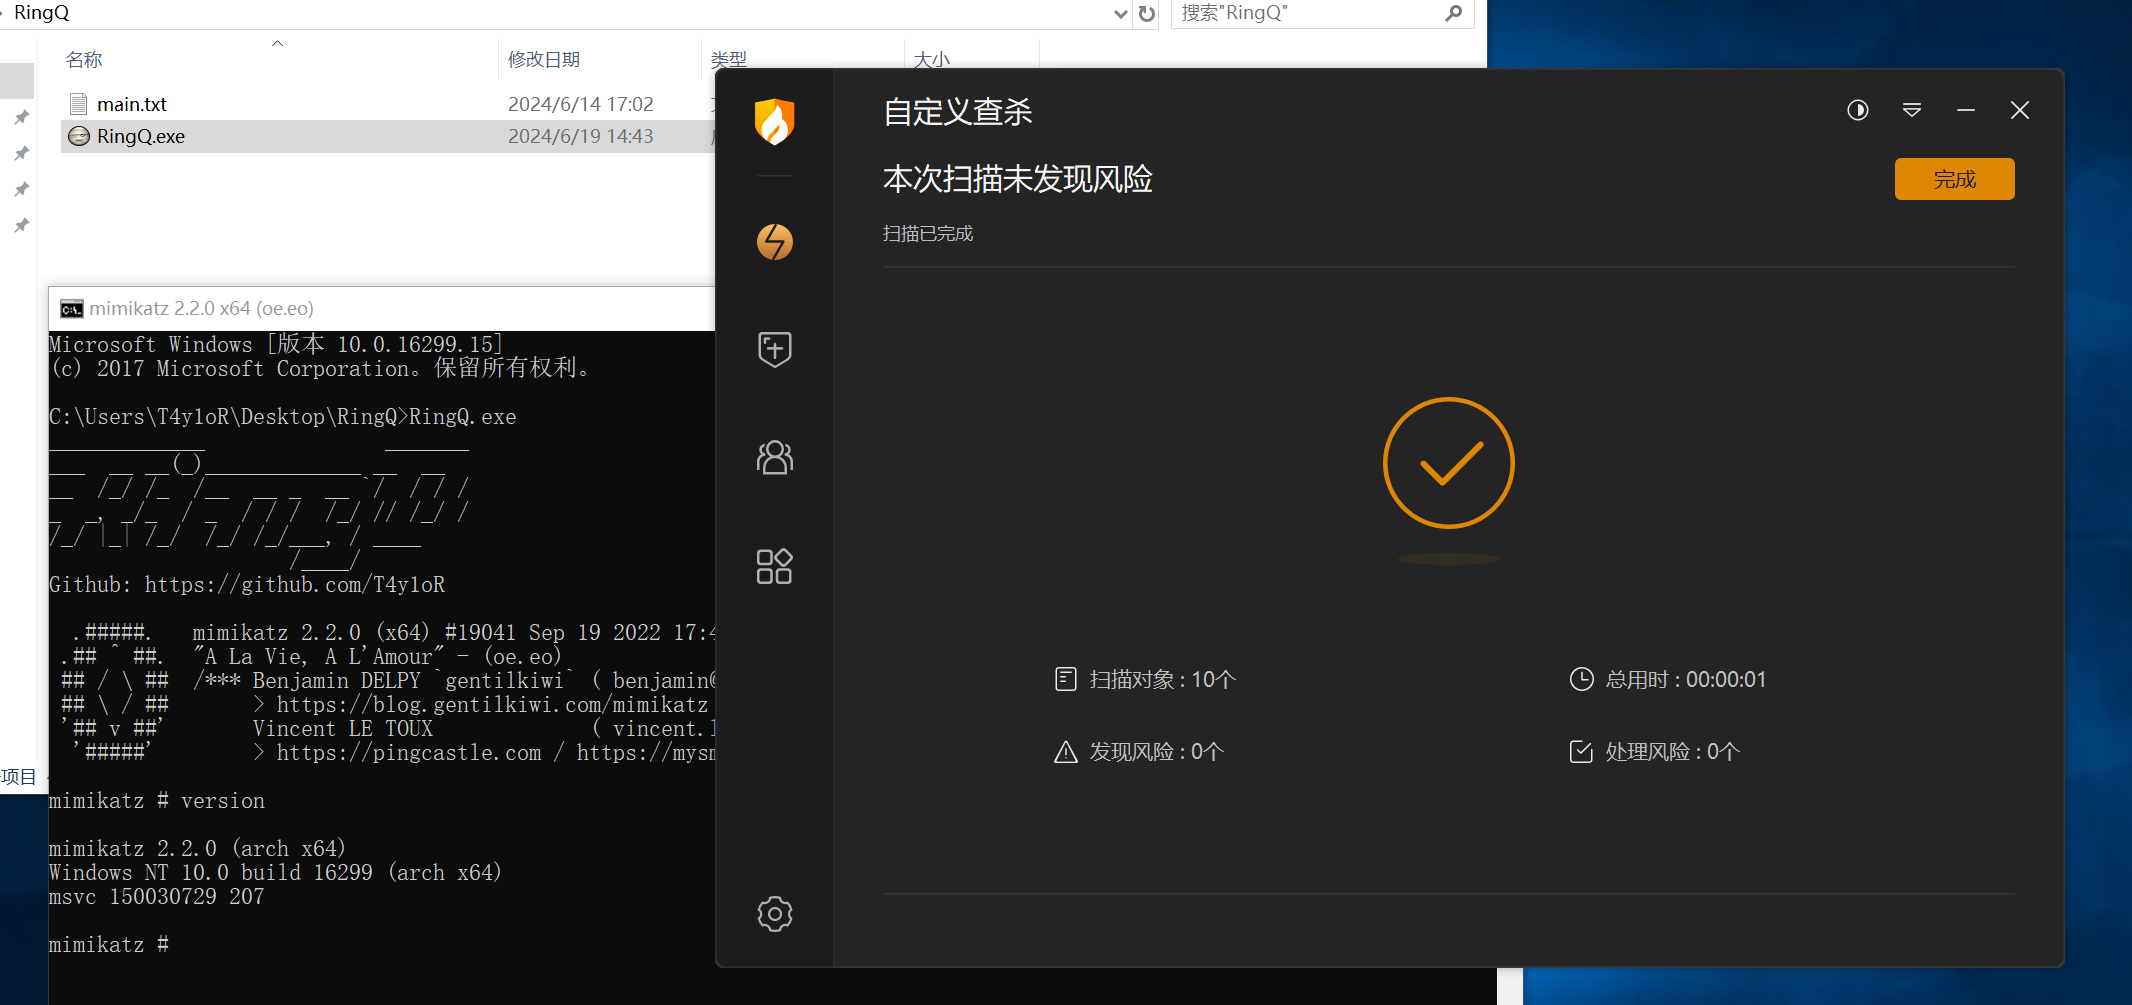This screenshot has height=1005, width=2132.
Task: Click the 发现风险 : 0个 statistic
Action: point(1156,752)
